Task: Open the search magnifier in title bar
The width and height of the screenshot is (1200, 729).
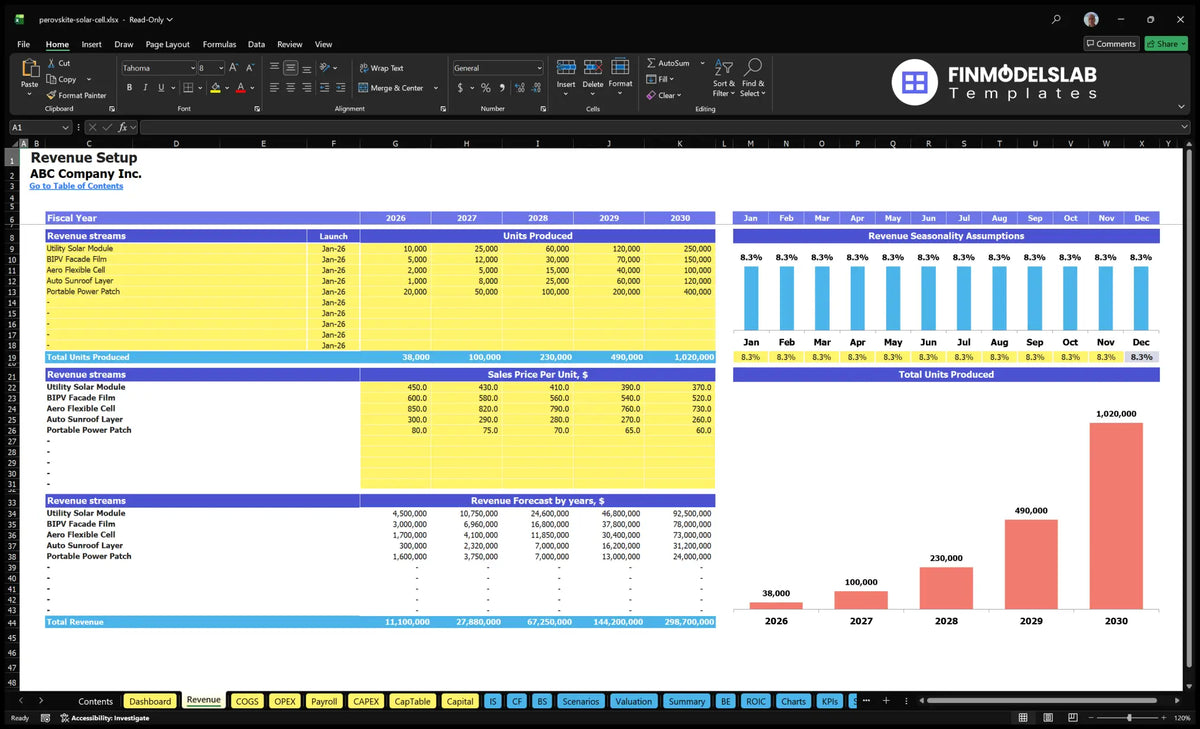Action: point(1057,19)
